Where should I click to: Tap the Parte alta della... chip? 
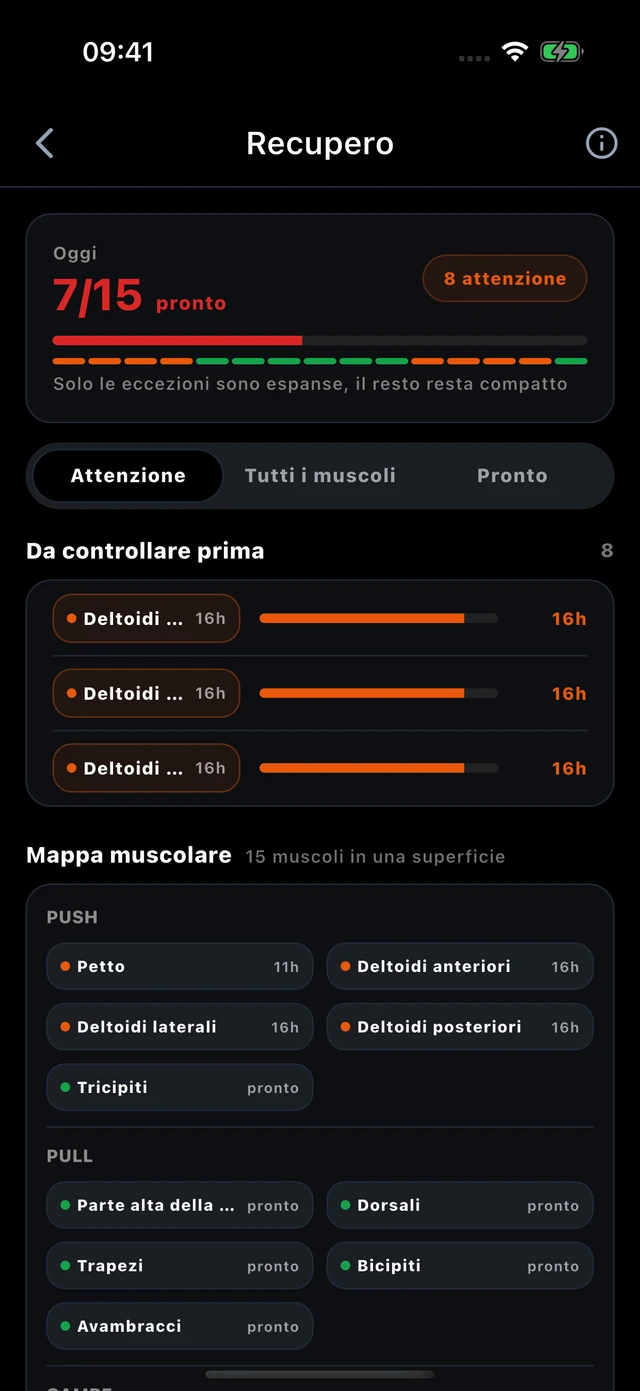click(x=180, y=1206)
